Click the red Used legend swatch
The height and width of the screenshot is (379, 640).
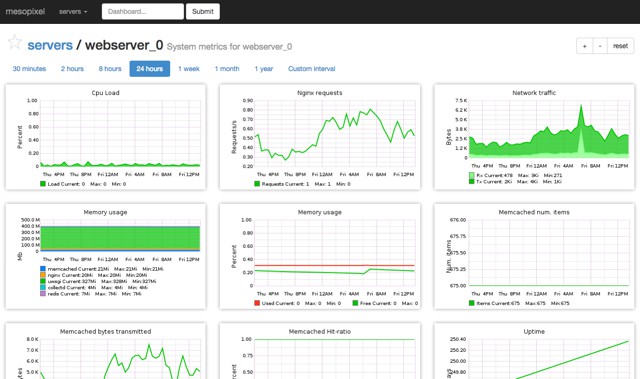257,303
